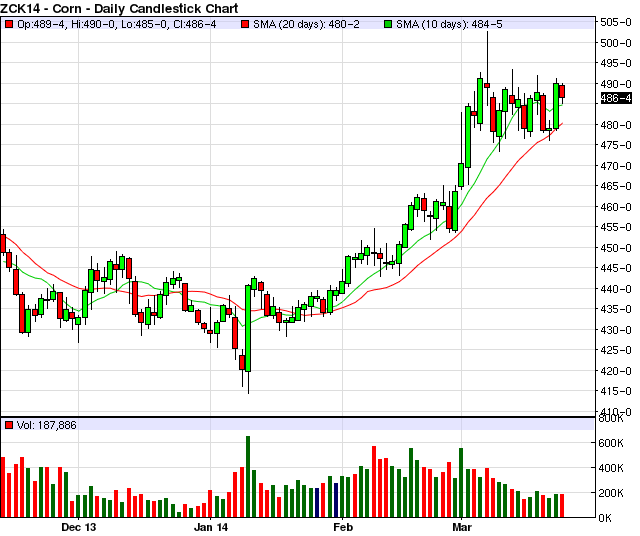Viewport: 640px width, 536px height.
Task: Click the red Vol legend swatch
Action: 9,425
